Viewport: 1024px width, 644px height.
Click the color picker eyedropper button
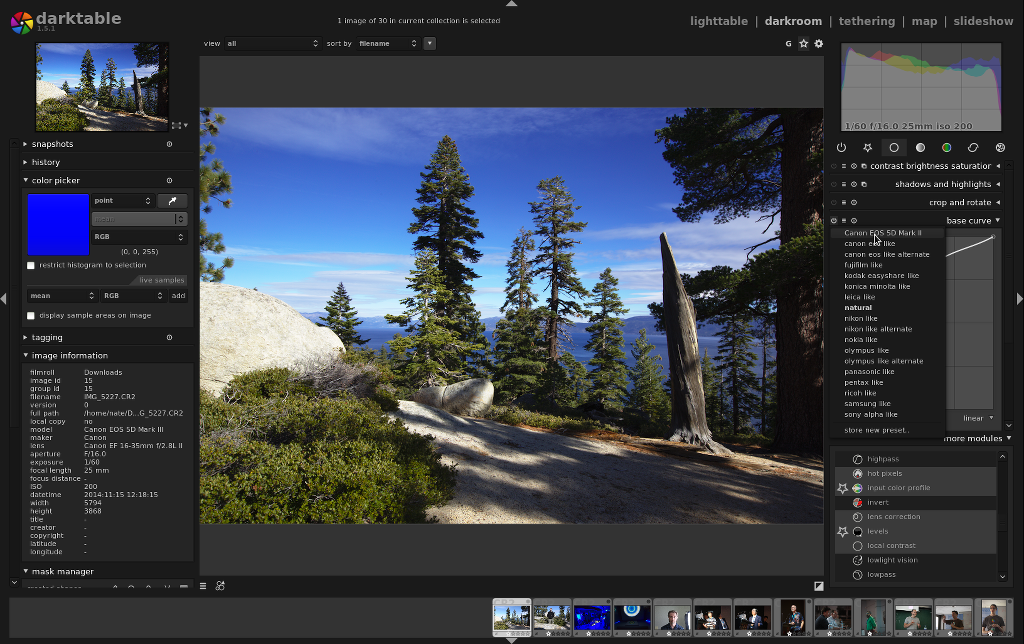click(172, 201)
